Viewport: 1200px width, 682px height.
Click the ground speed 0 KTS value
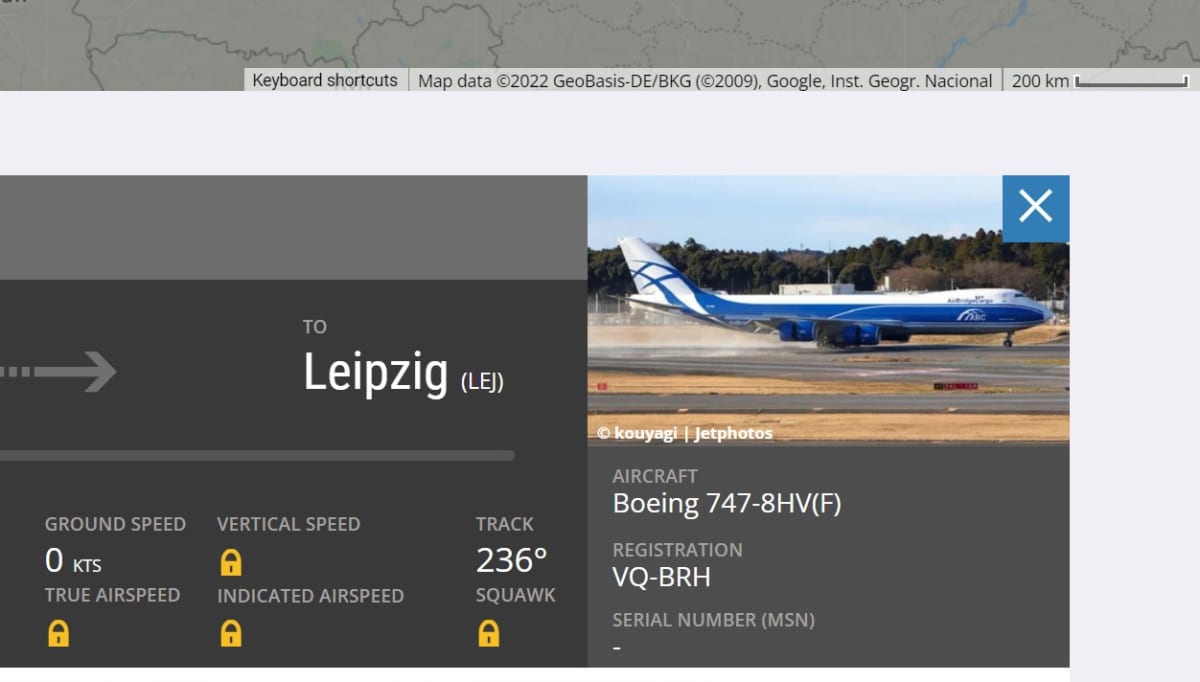pyautogui.click(x=72, y=562)
